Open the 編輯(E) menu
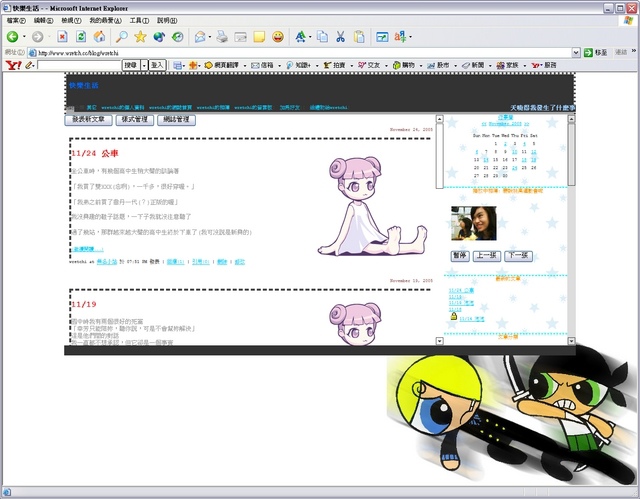 (43, 20)
